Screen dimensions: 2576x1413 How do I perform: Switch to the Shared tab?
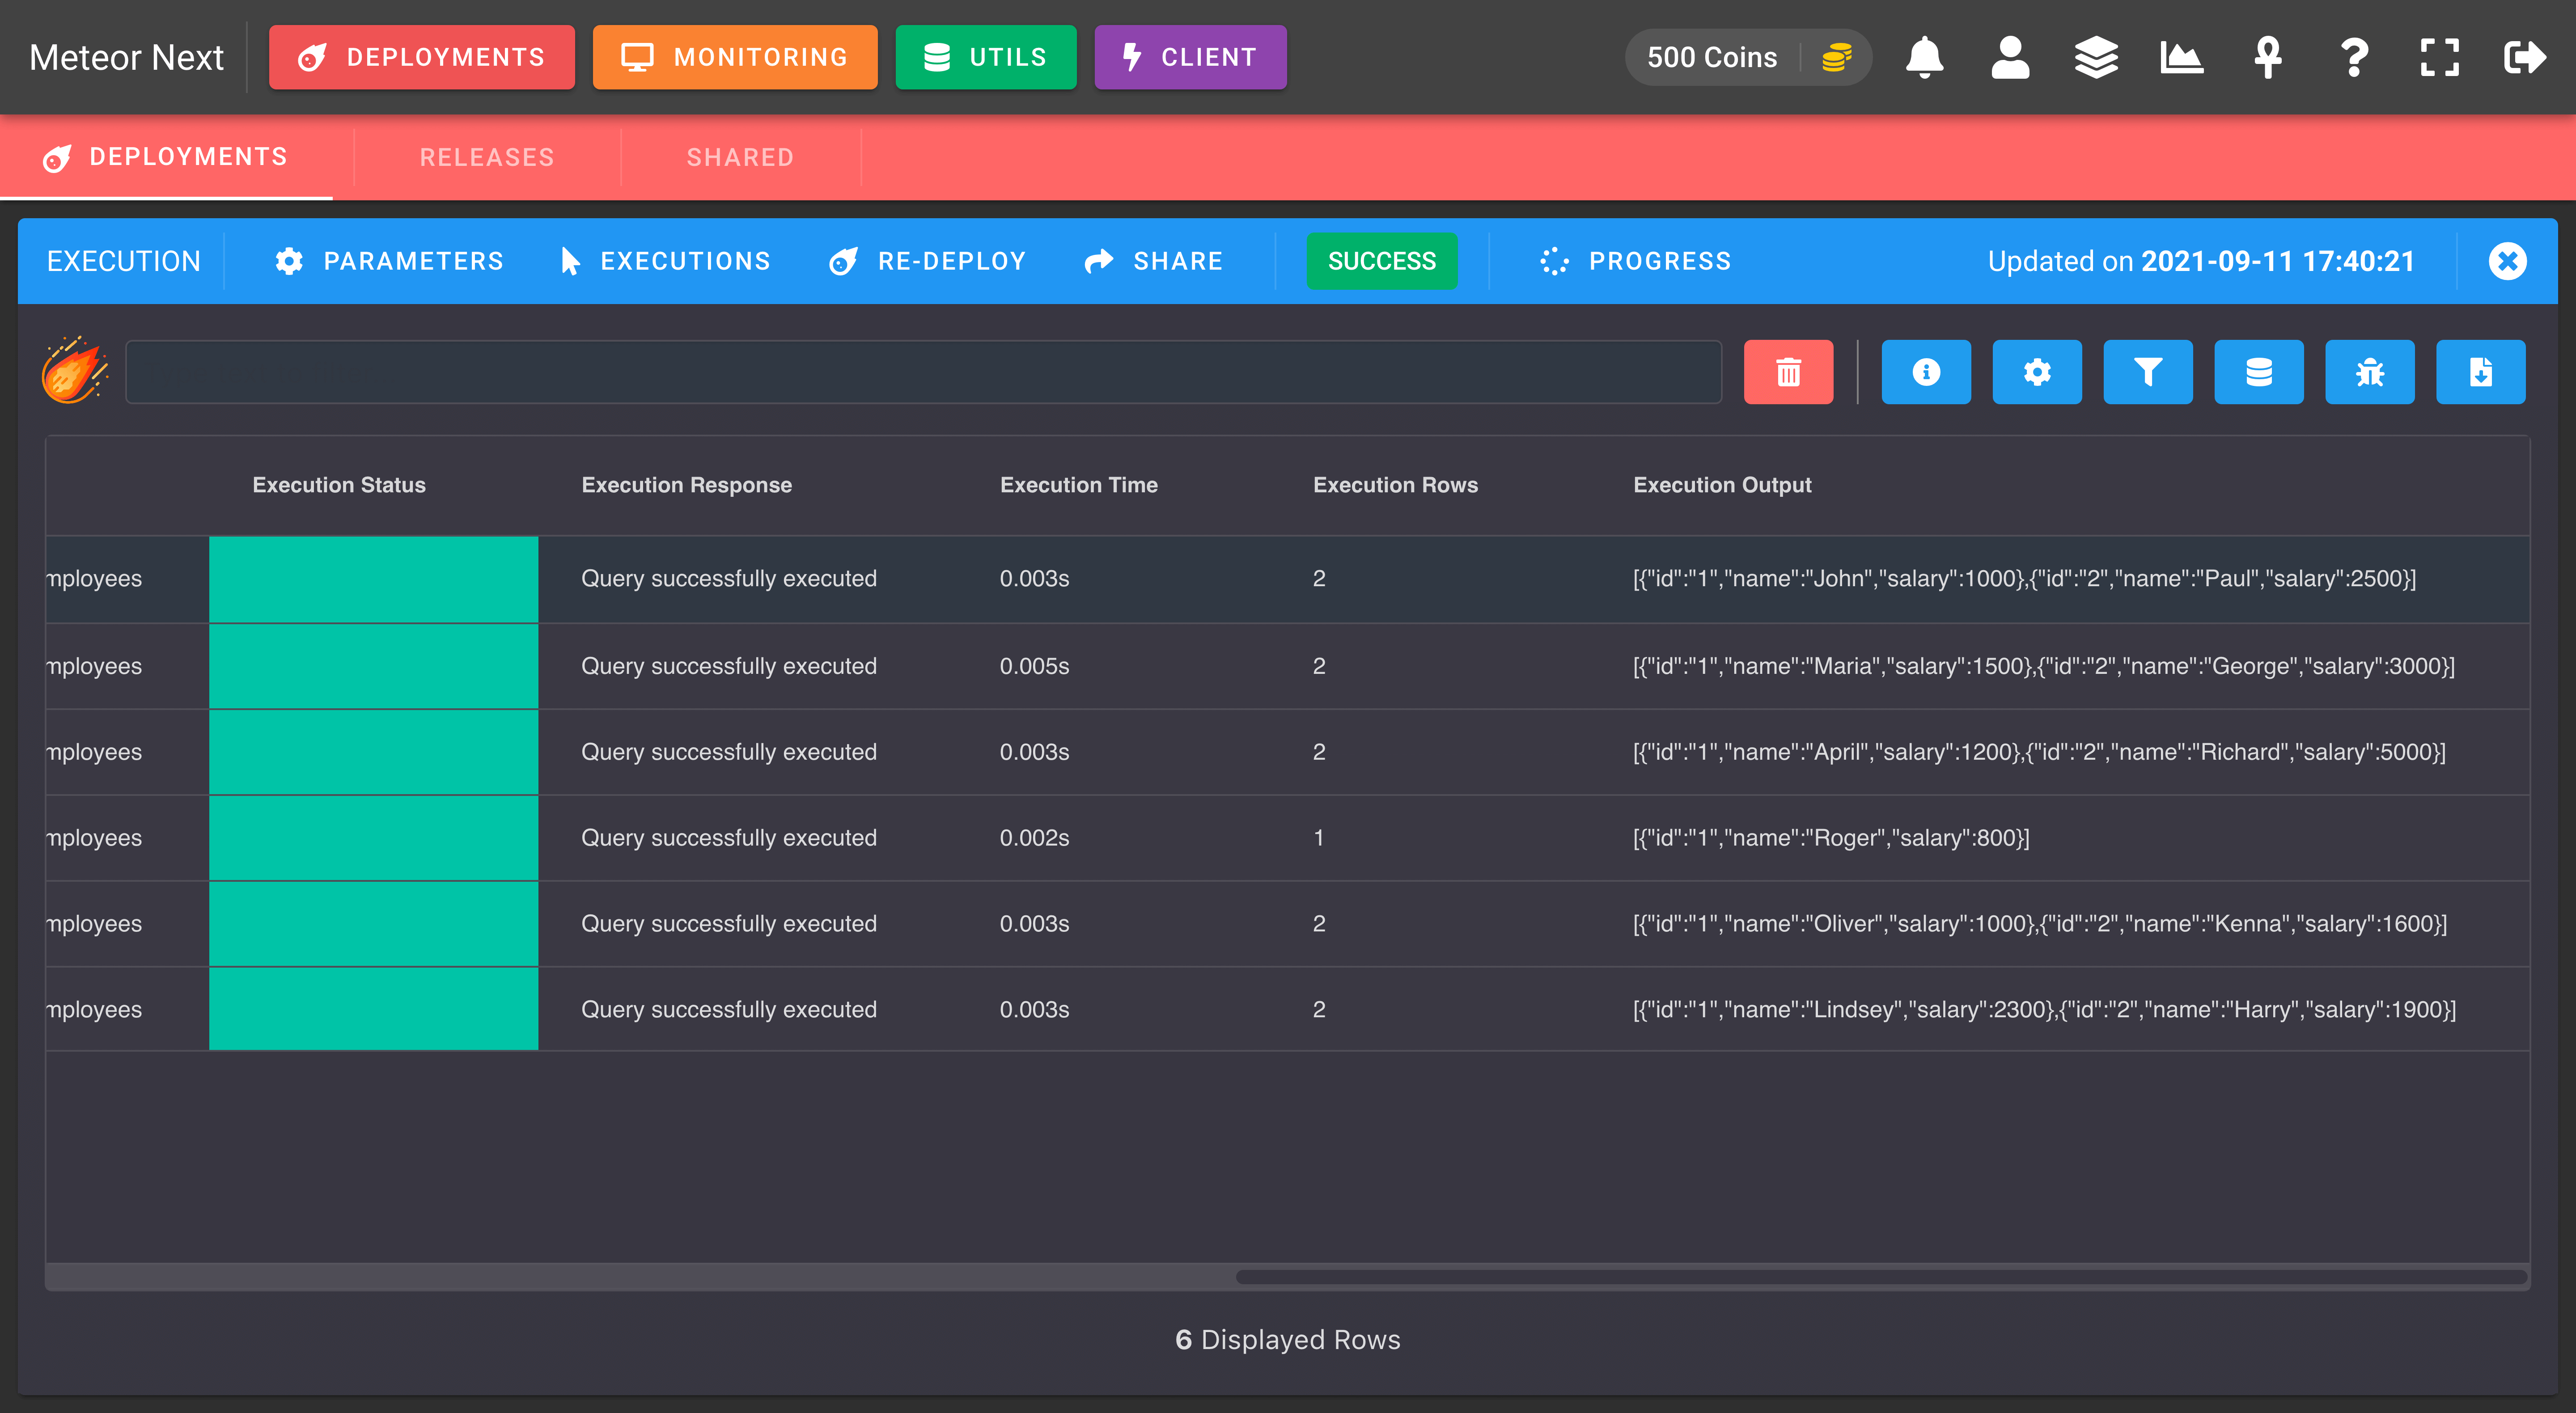point(740,157)
